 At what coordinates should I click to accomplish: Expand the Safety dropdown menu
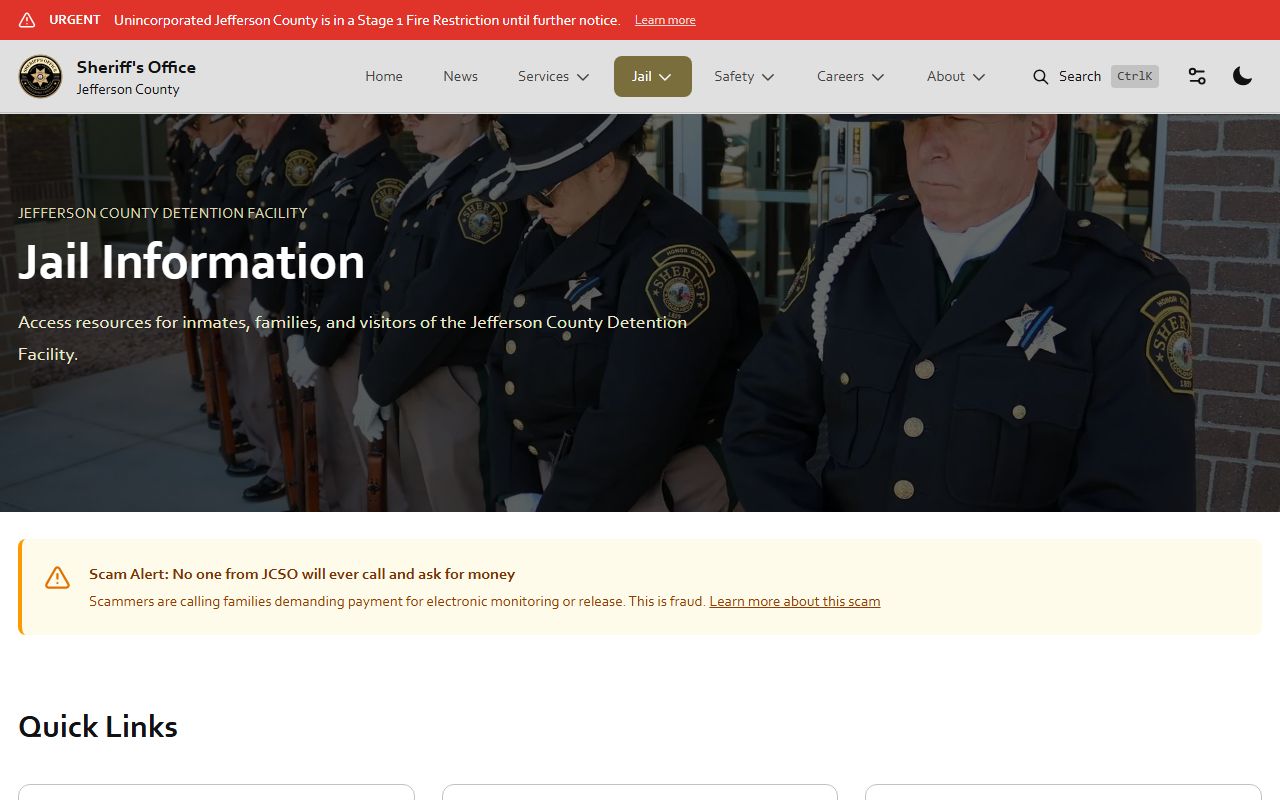744,77
